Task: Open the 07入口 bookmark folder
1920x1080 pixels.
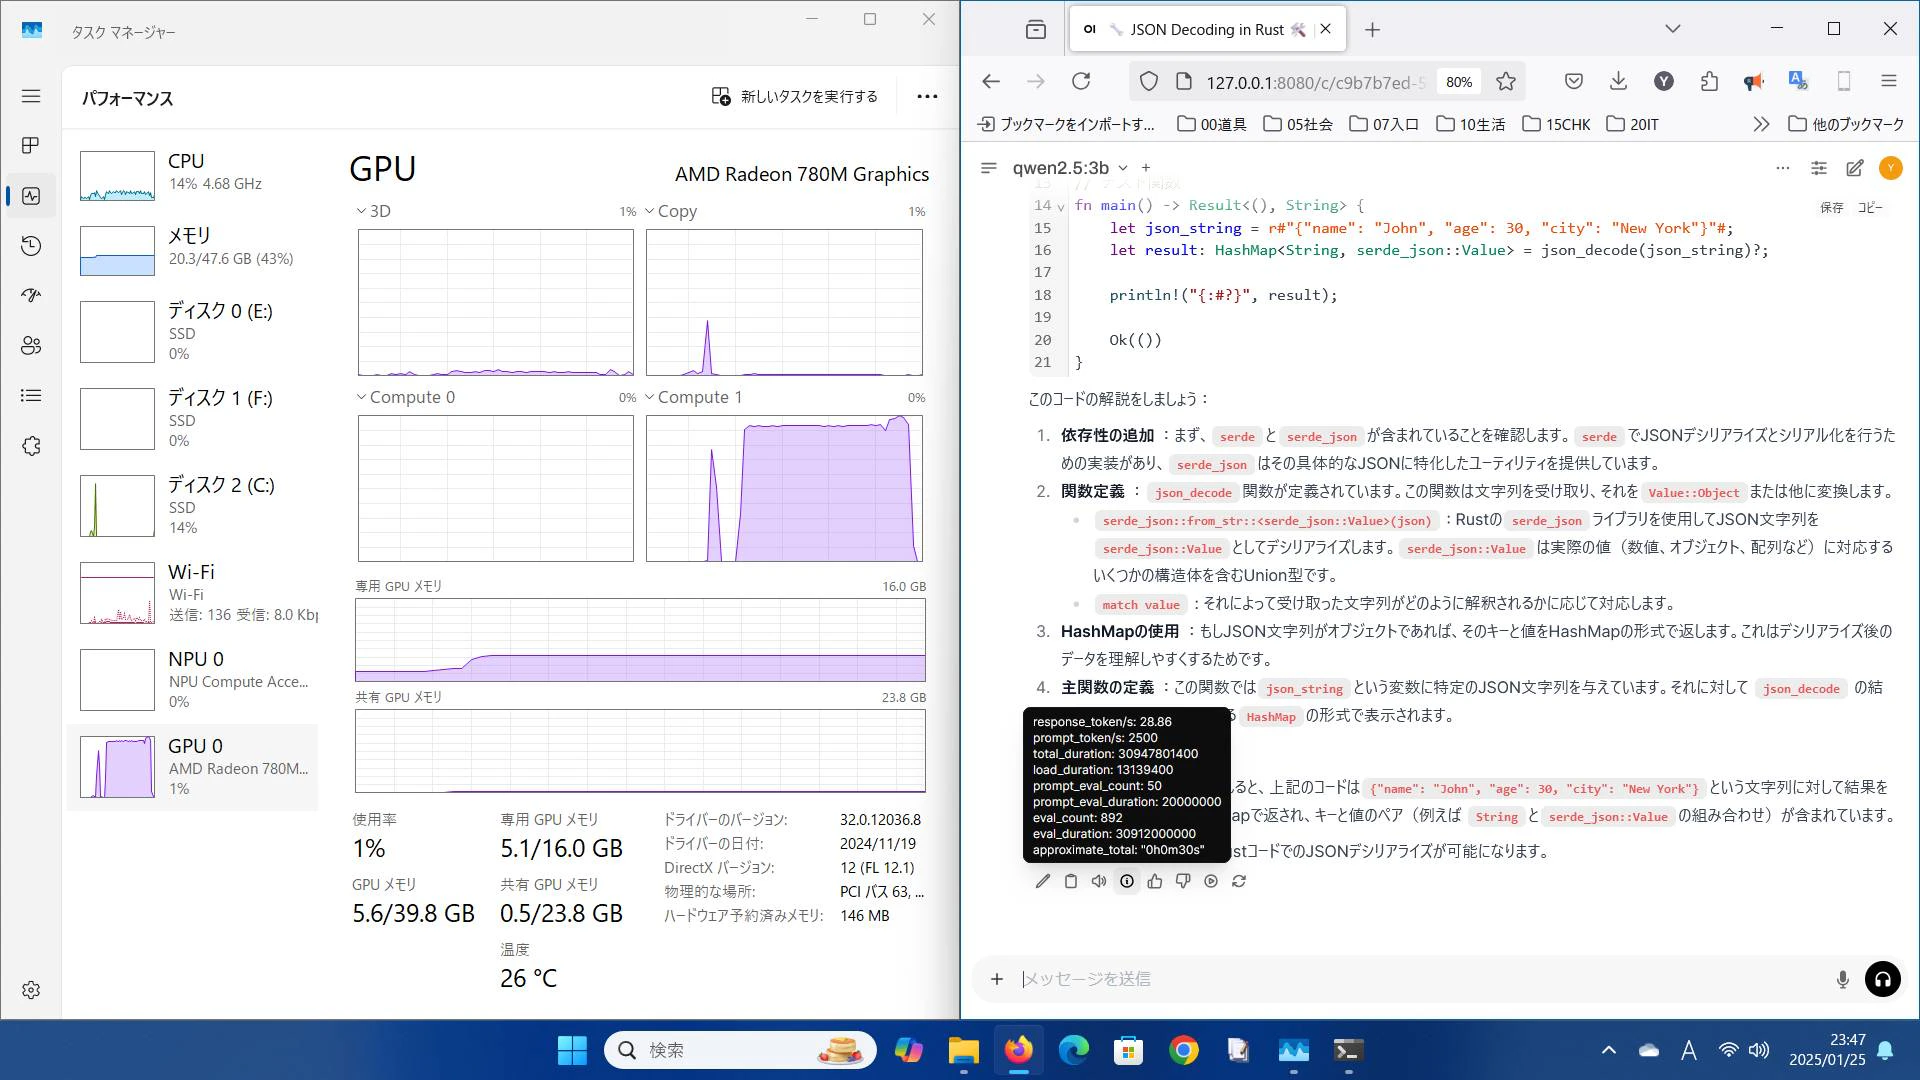Action: (1384, 124)
